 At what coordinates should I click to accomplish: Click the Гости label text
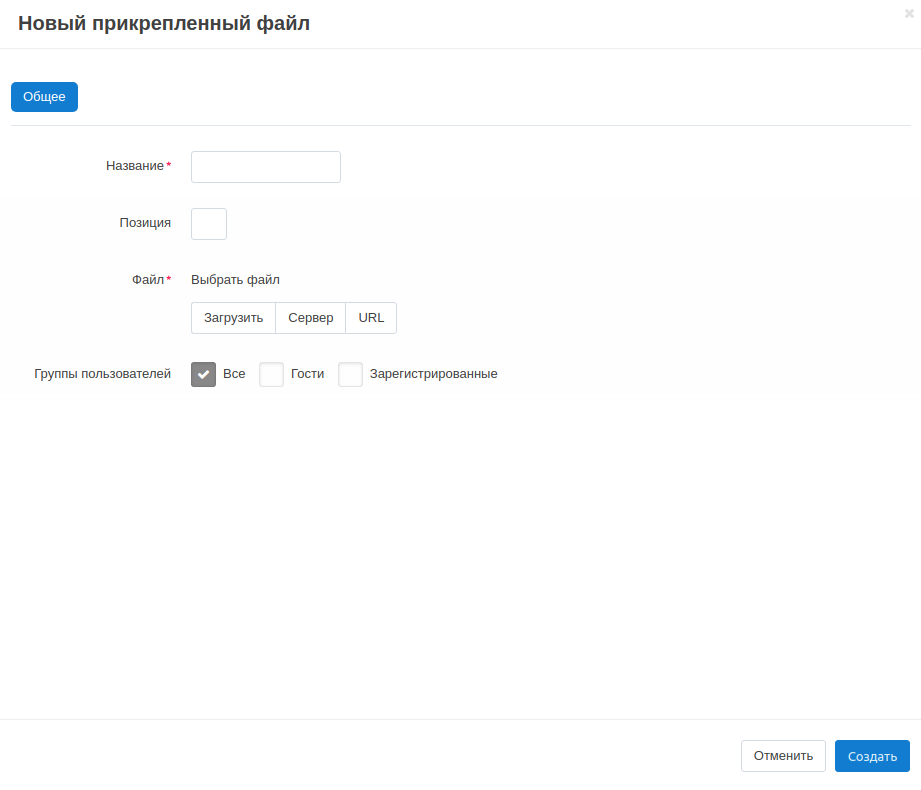click(x=307, y=374)
